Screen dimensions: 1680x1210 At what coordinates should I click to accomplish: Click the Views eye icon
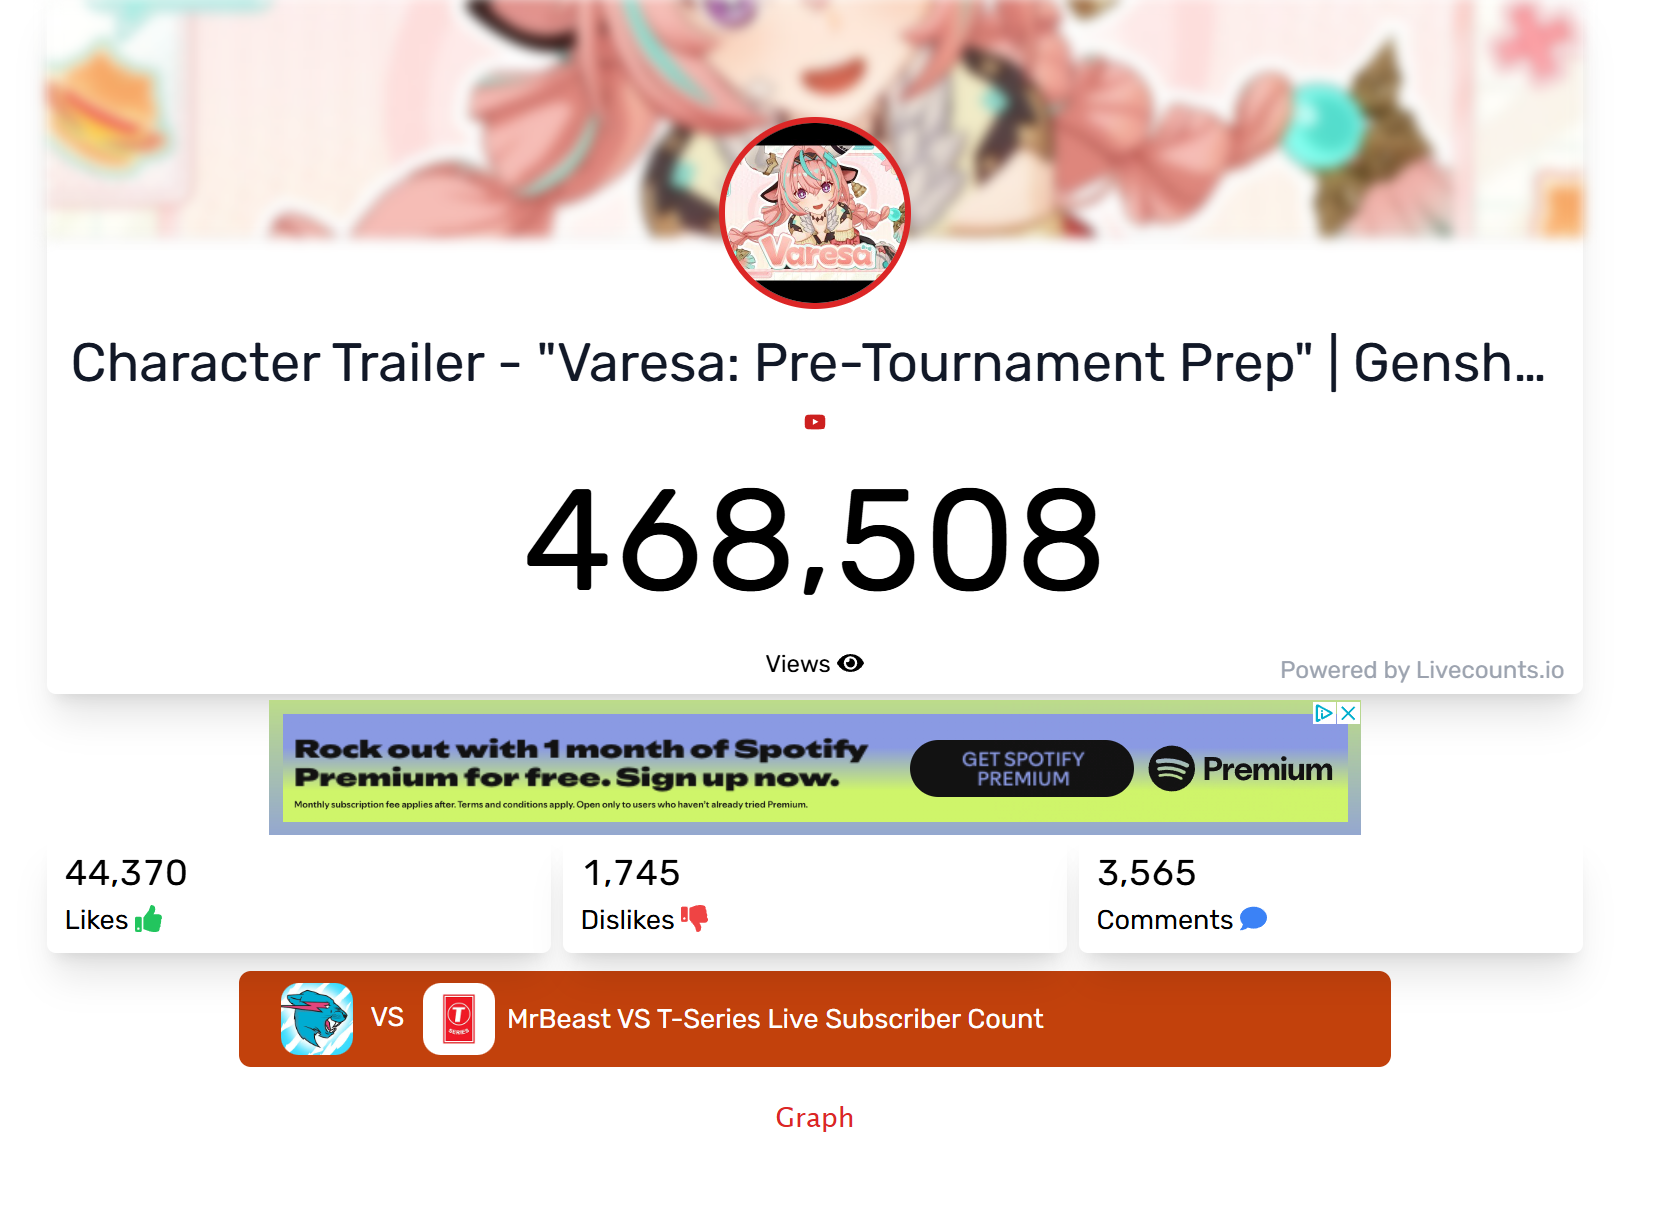click(x=850, y=663)
